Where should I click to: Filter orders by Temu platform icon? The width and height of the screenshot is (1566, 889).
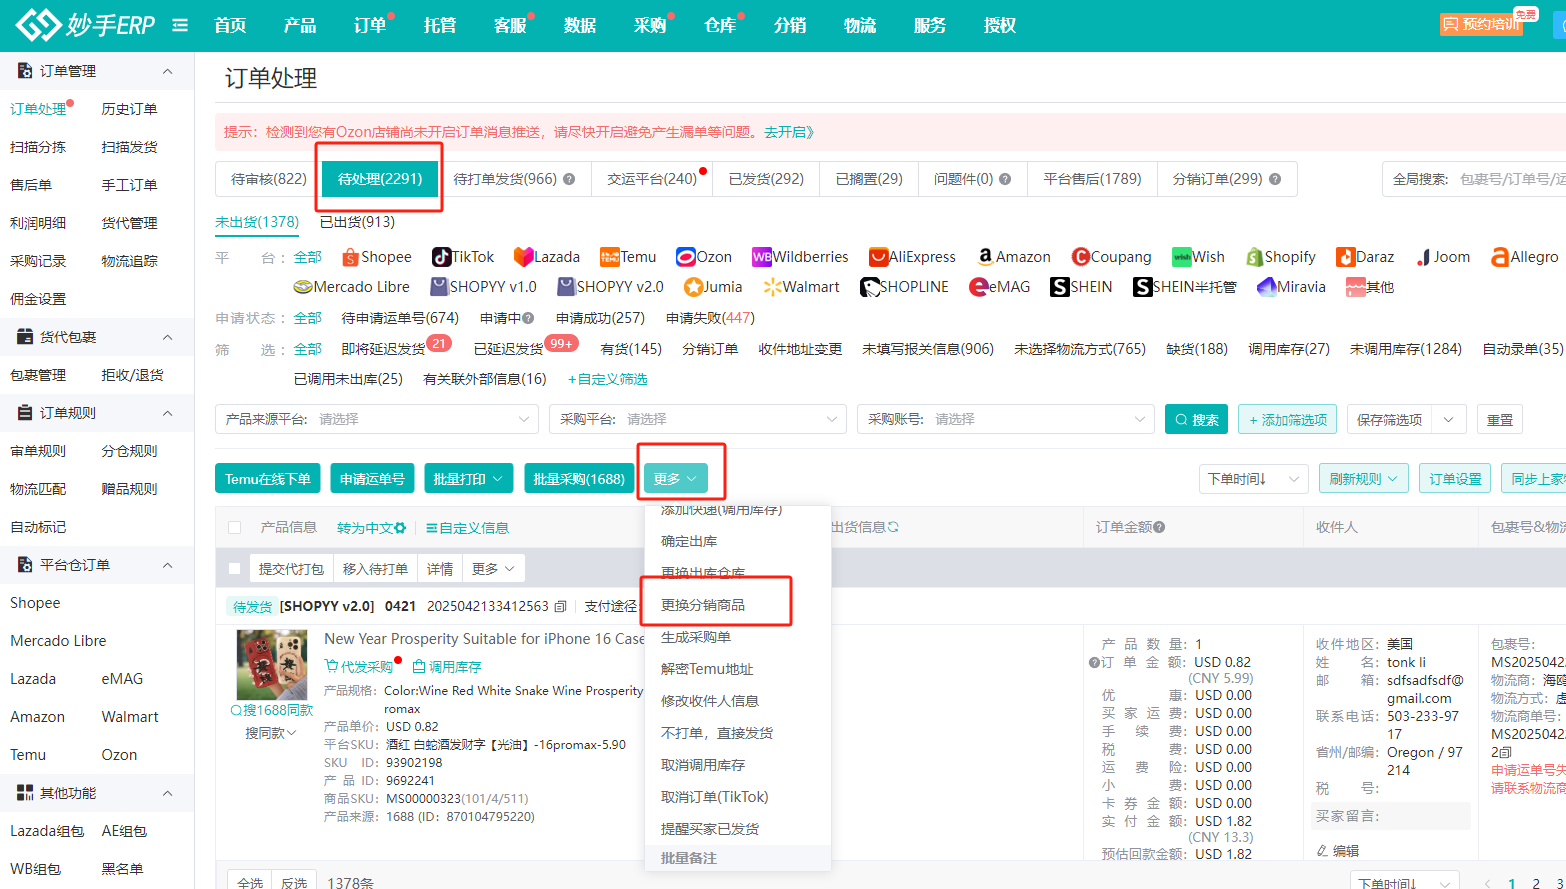[x=609, y=257]
